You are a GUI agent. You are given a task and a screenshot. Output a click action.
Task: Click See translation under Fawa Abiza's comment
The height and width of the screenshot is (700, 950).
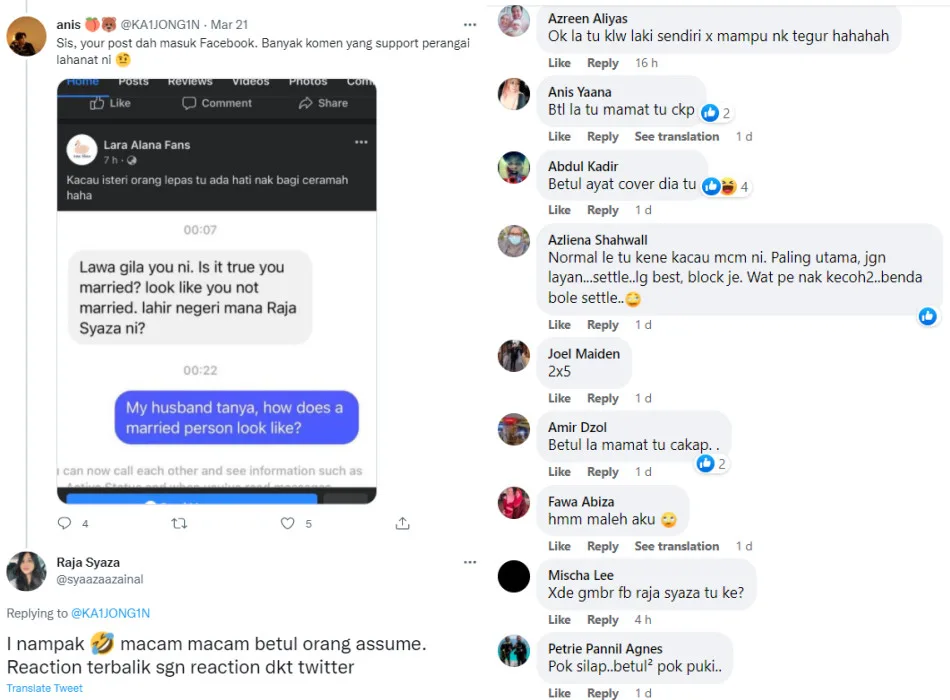tap(676, 546)
